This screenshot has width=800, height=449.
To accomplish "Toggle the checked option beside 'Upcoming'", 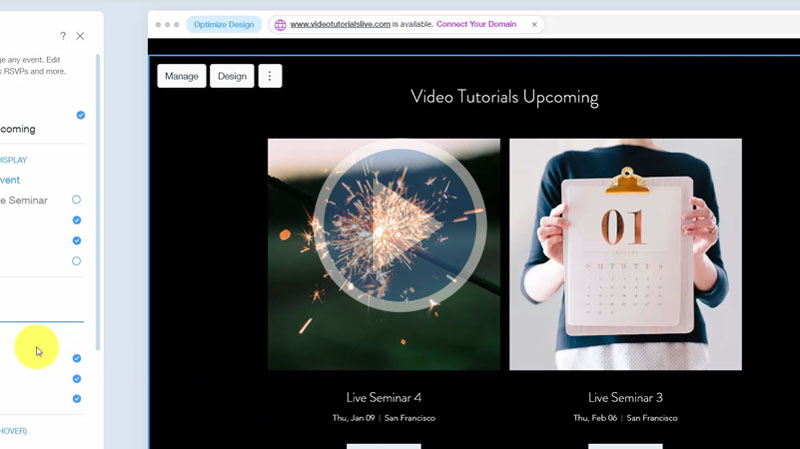I will tap(81, 115).
